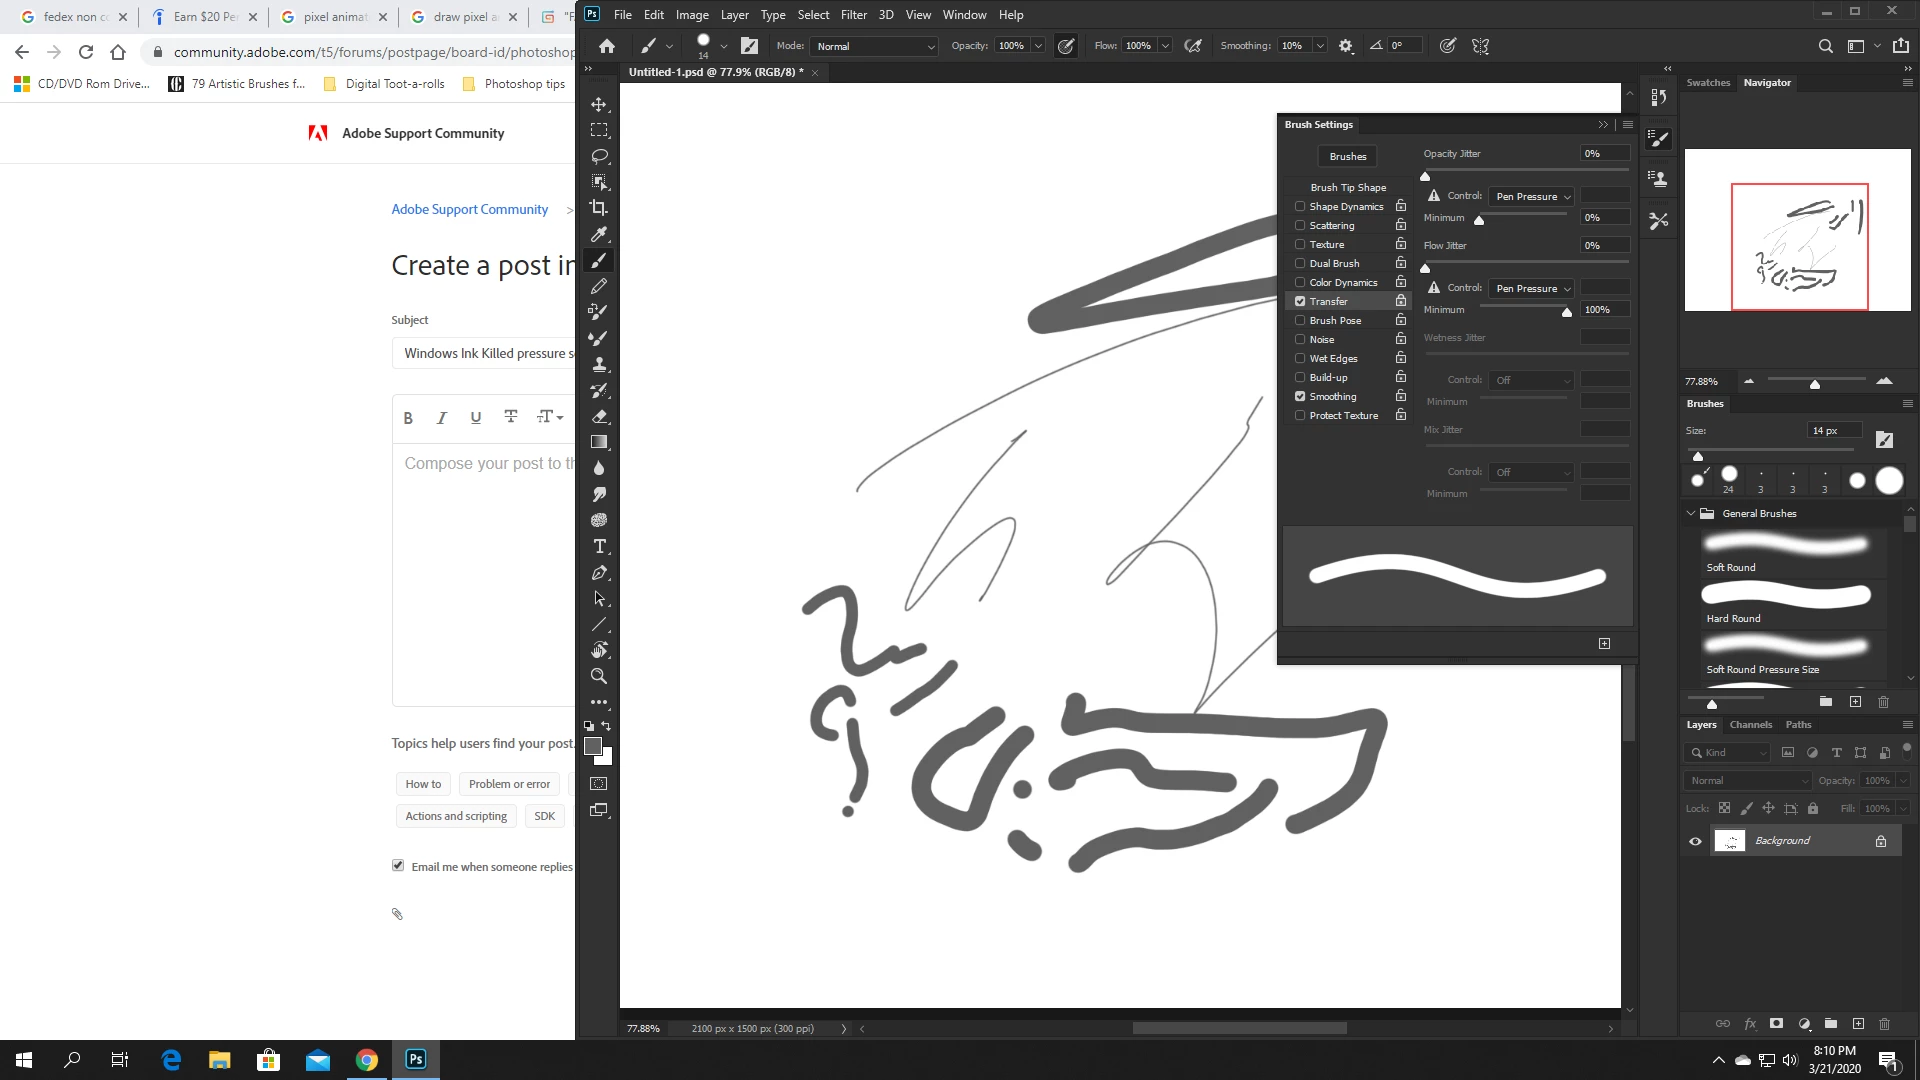Select the Eyedropper tool
Screen dimensions: 1920x1080
599,234
